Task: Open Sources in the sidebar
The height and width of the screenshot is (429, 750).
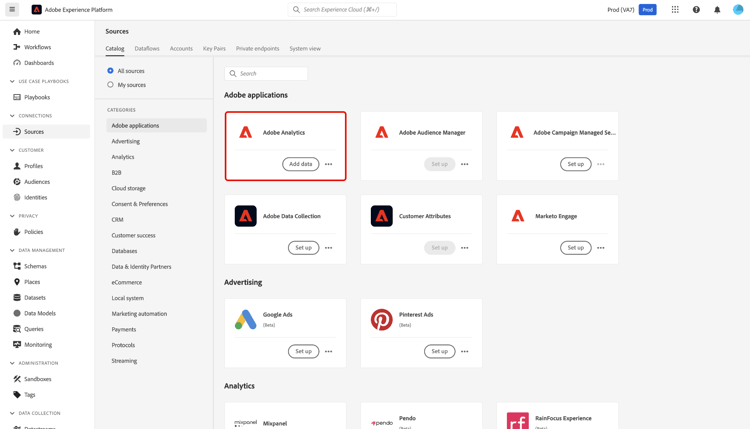Action: tap(46, 132)
